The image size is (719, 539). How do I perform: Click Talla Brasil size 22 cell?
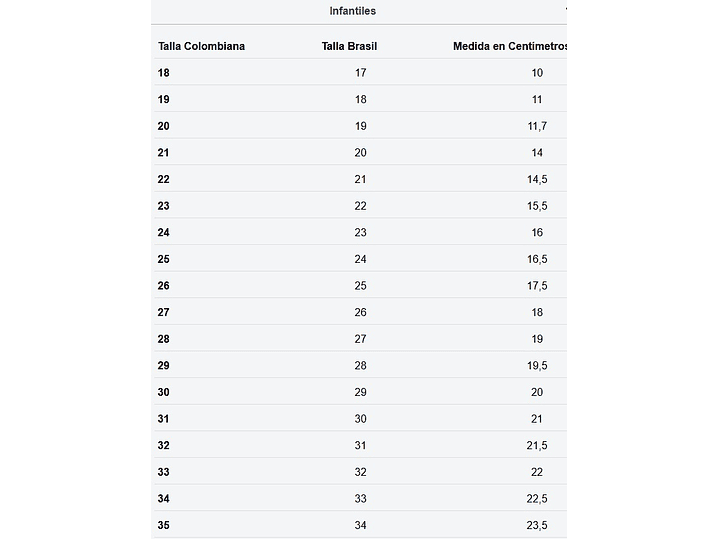point(360,206)
